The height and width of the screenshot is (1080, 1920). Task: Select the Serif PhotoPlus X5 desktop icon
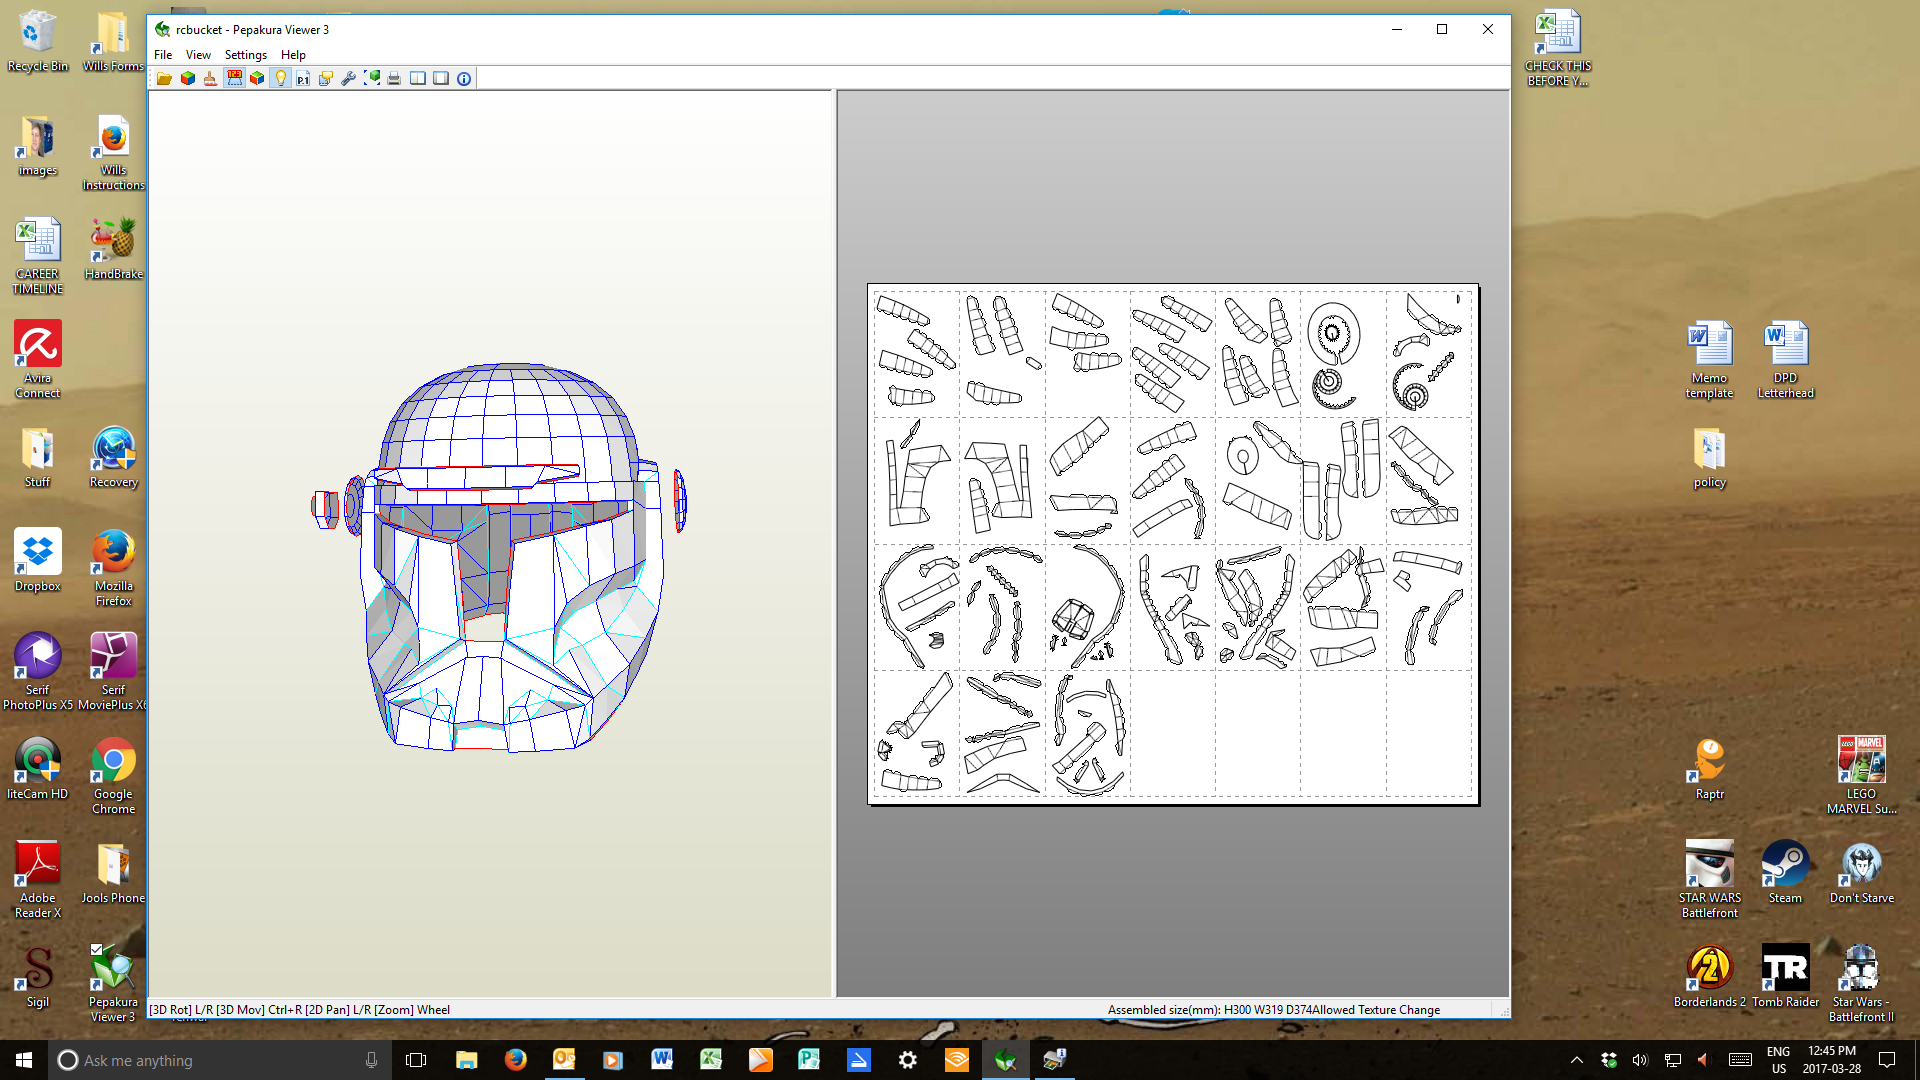(x=38, y=672)
